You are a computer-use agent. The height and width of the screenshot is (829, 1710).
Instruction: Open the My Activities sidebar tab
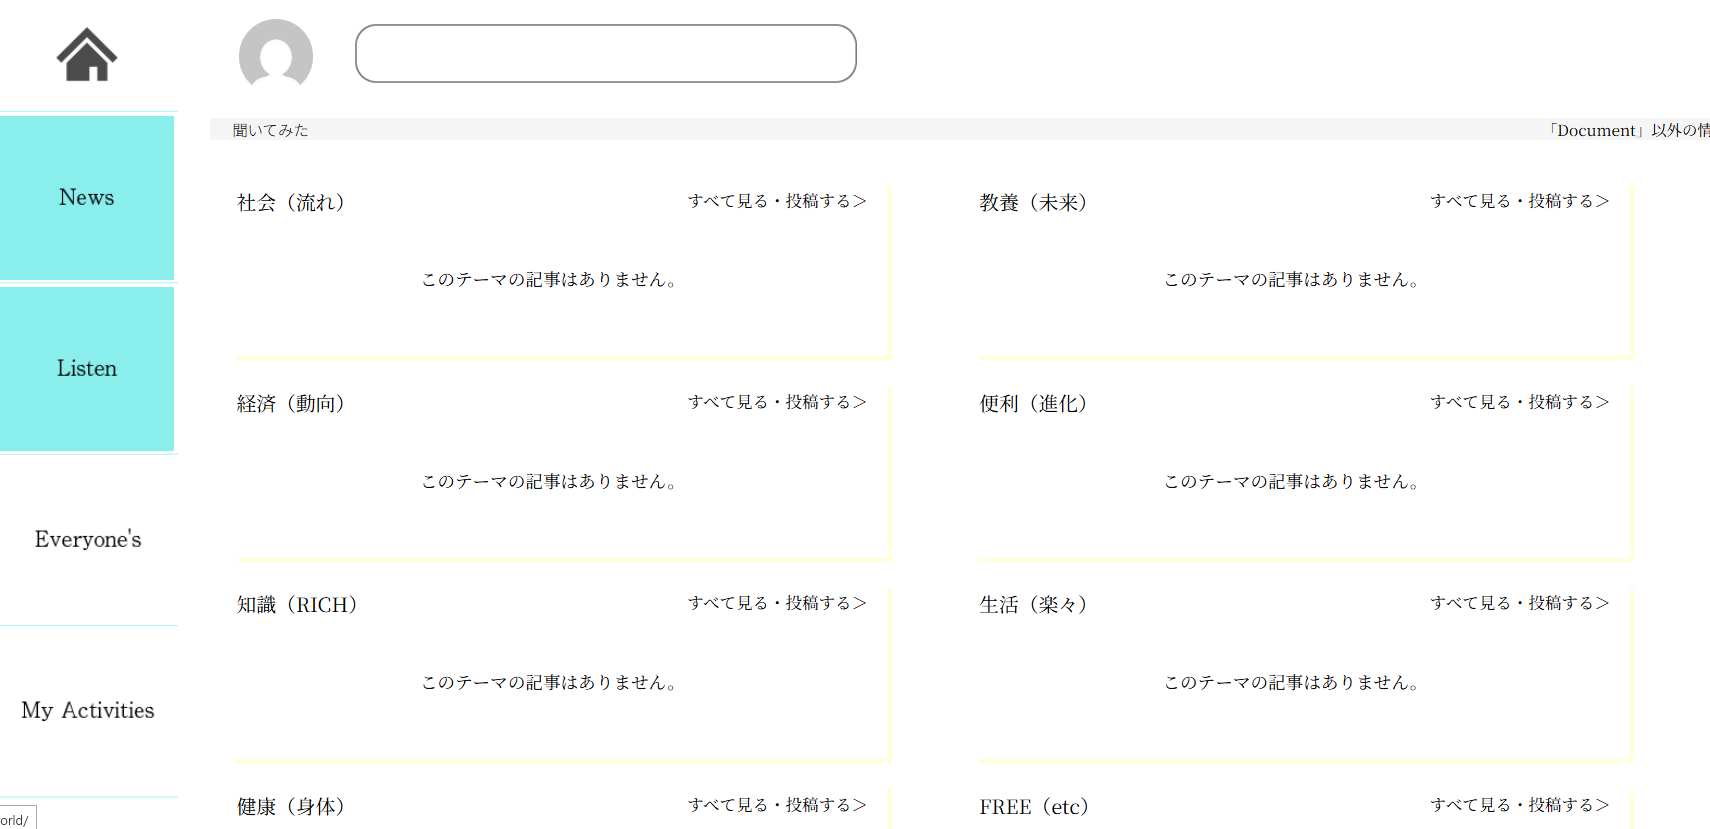point(87,711)
